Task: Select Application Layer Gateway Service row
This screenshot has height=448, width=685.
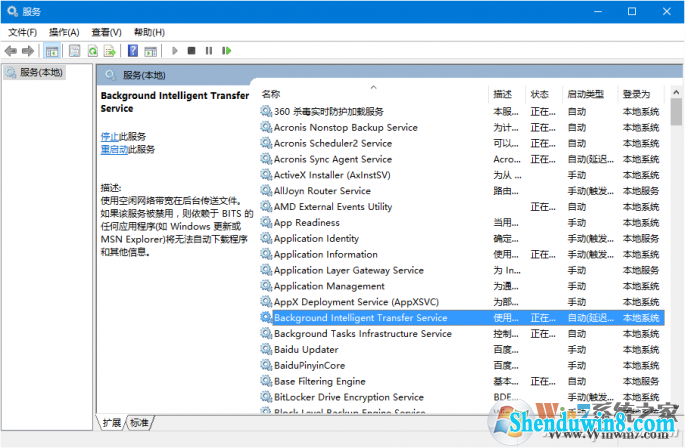Action: tap(462, 270)
